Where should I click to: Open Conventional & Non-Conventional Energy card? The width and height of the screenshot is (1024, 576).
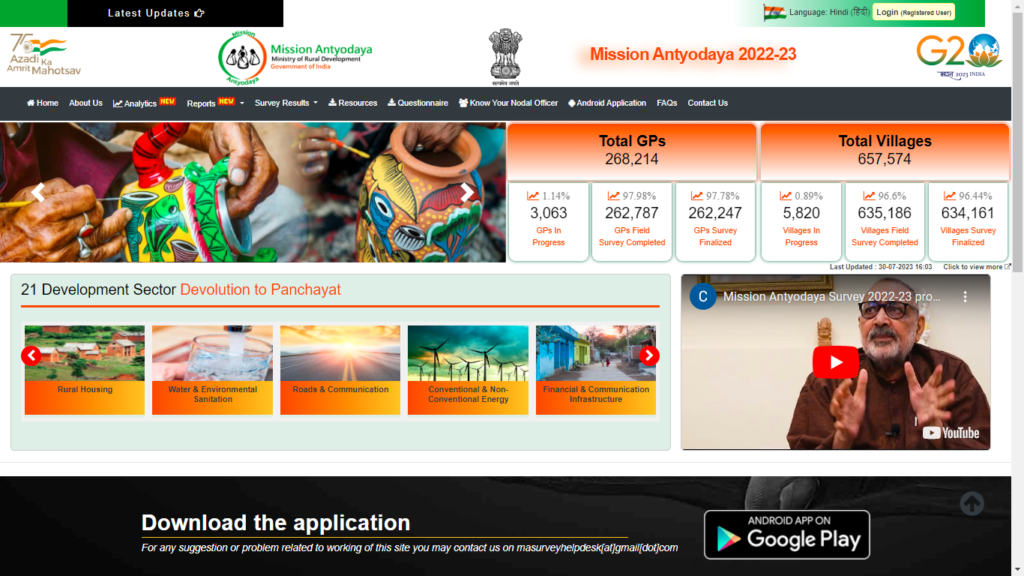(468, 370)
